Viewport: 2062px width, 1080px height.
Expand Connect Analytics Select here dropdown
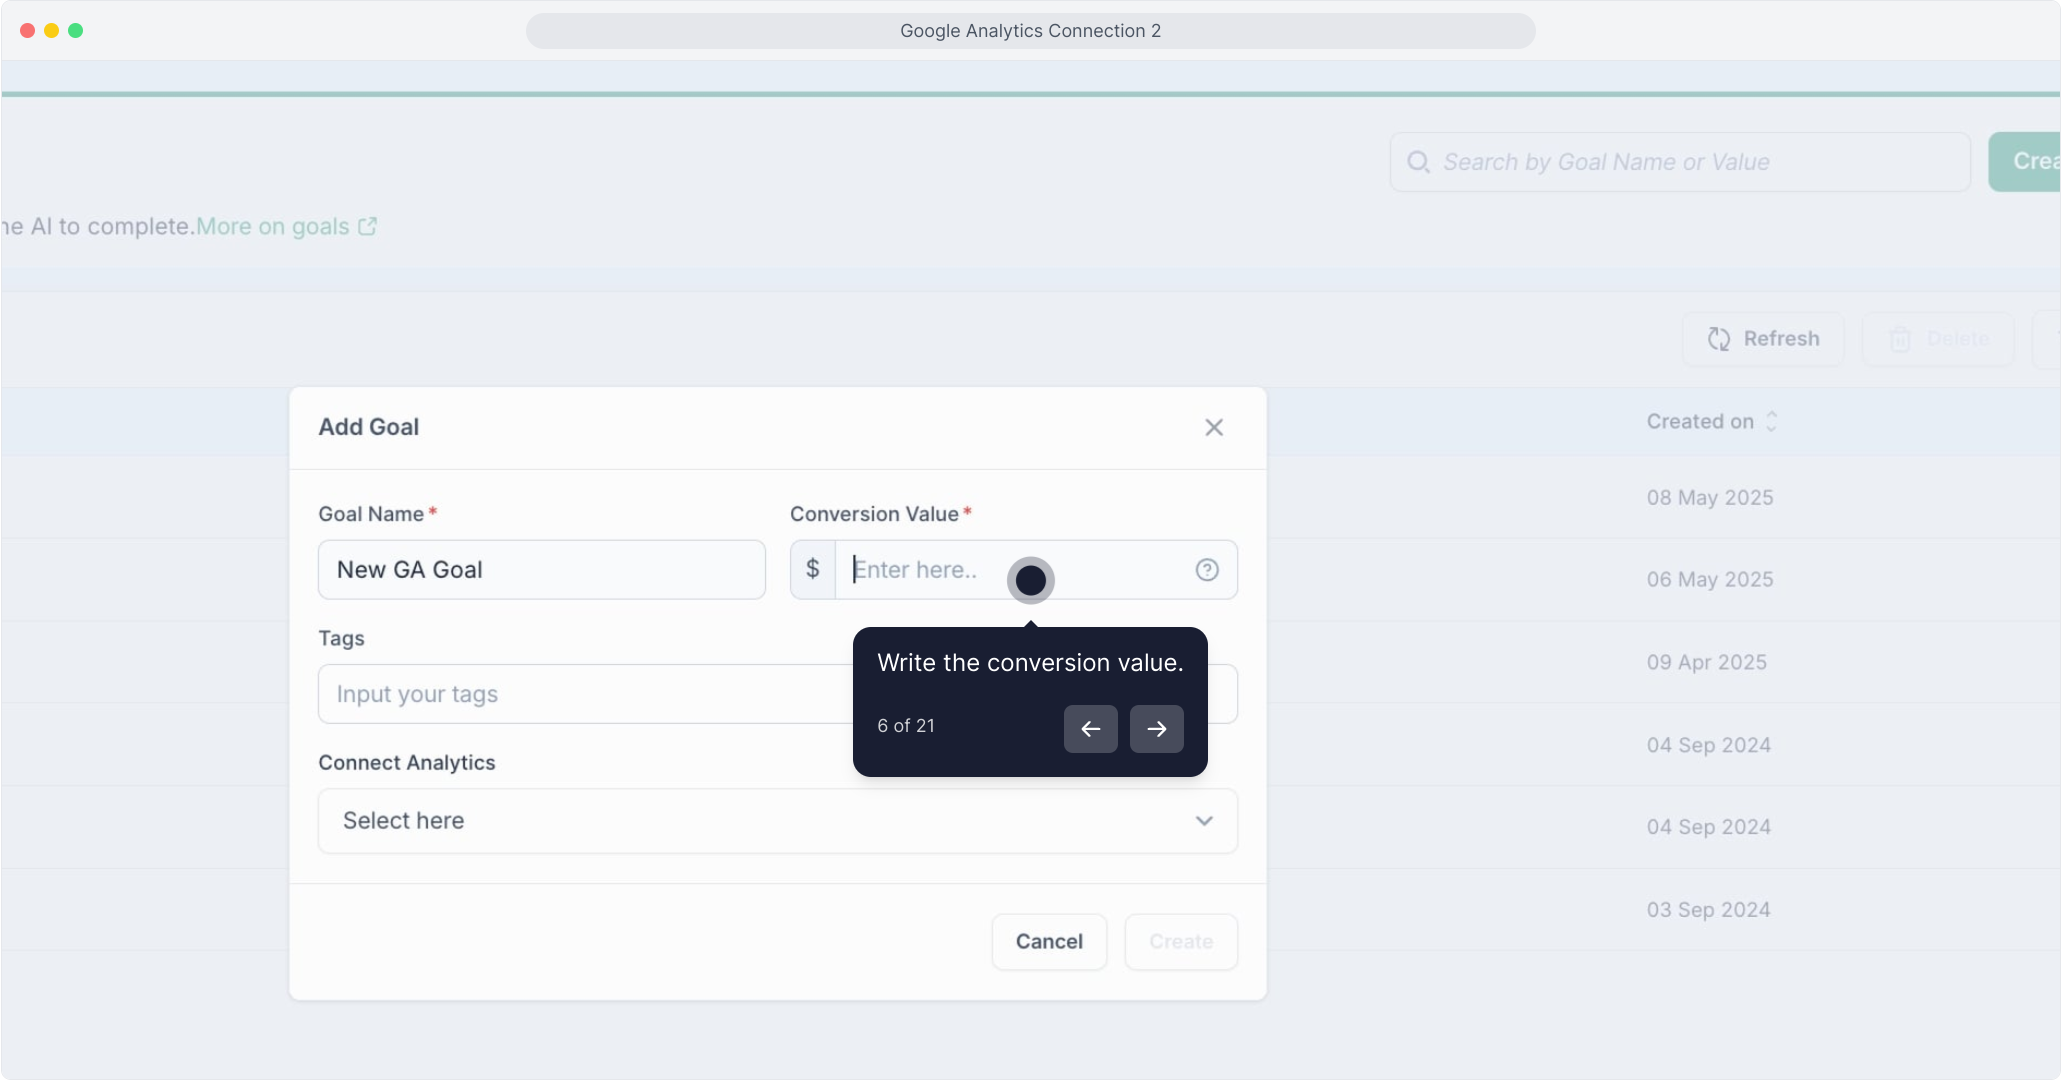(x=760, y=821)
